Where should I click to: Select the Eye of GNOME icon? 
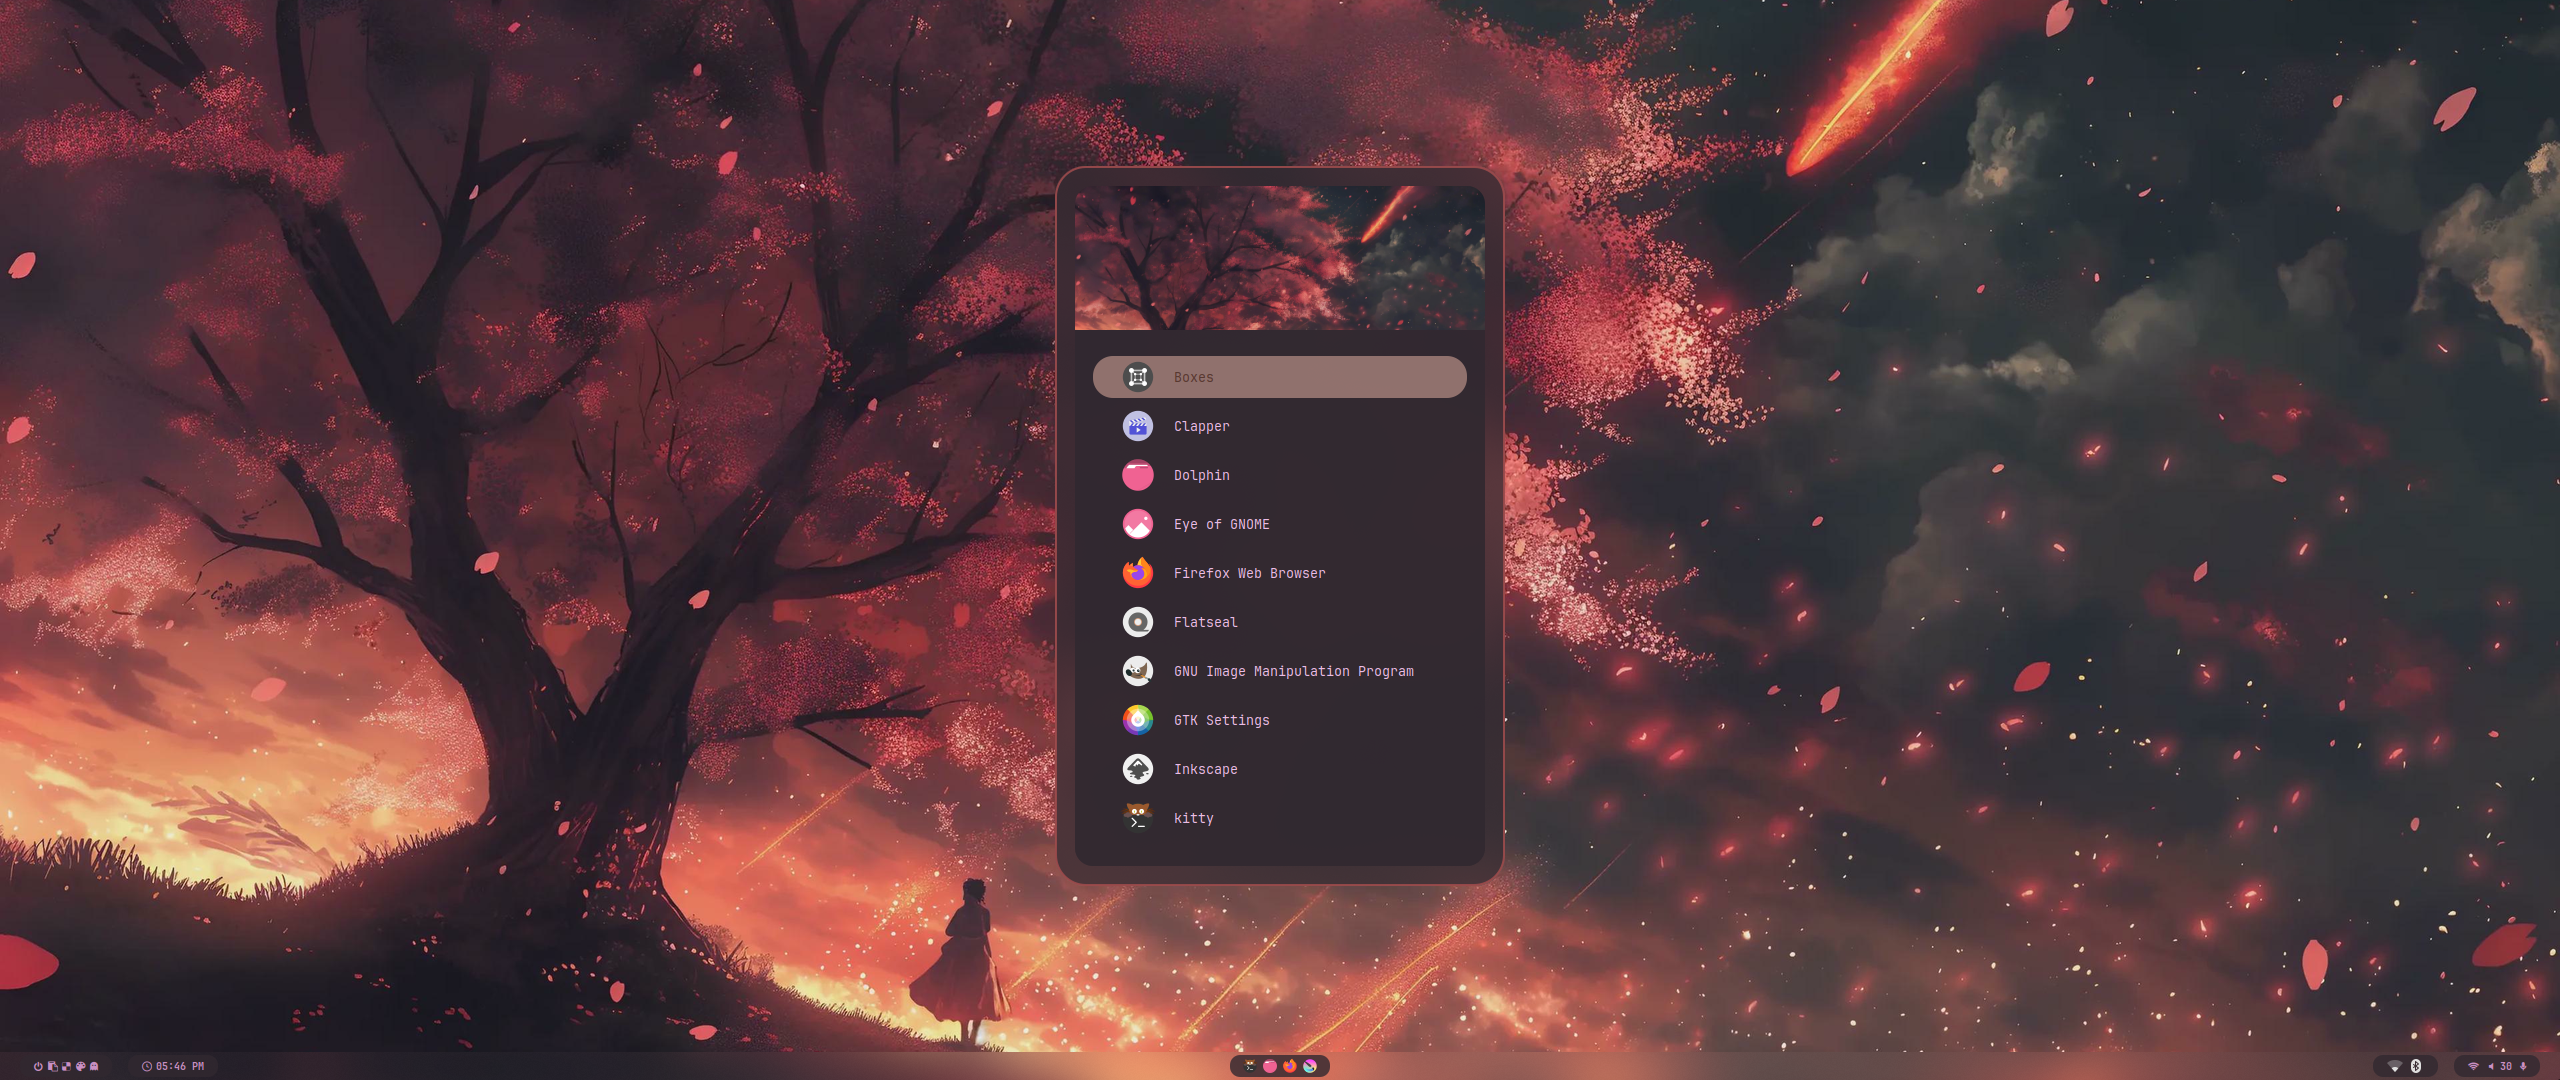pos(1137,524)
